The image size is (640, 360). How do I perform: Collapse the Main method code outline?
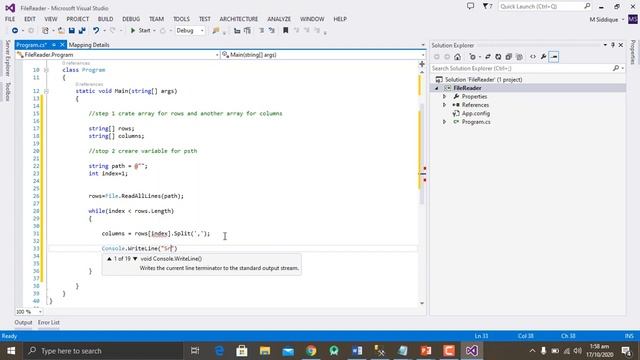46,91
